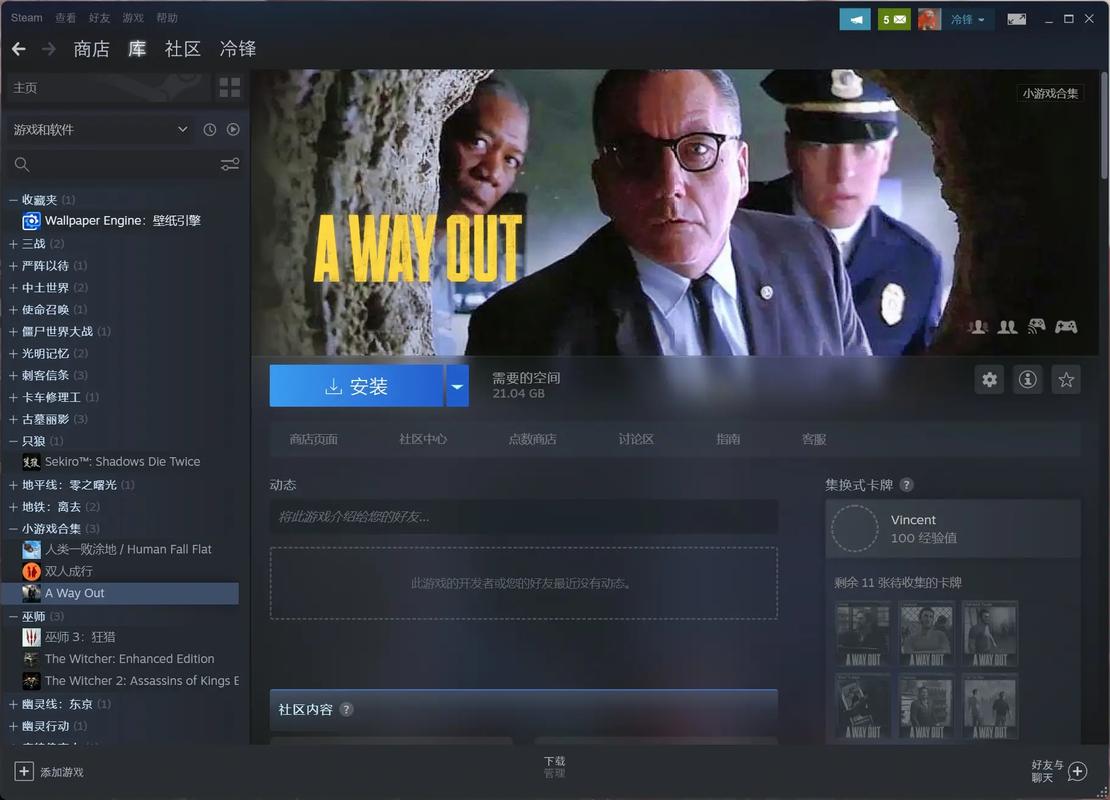Expand the 三战 category
Viewport: 1110px width, 800px height.
click(x=13, y=244)
